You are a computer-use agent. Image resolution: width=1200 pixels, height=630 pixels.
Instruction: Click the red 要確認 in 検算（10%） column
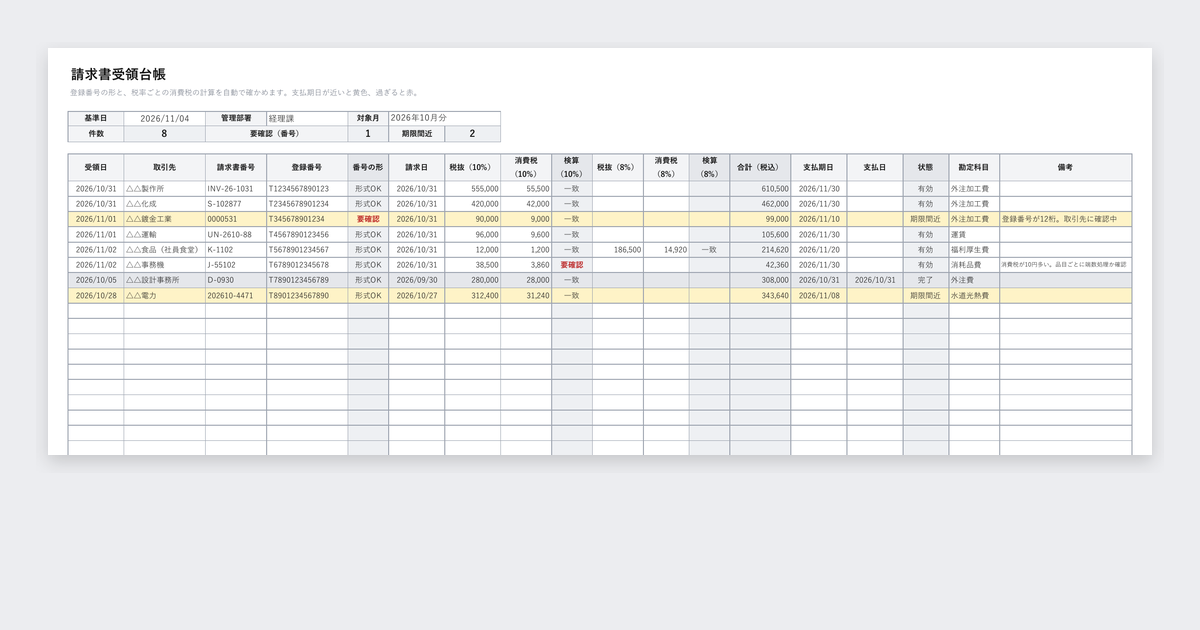click(571, 265)
